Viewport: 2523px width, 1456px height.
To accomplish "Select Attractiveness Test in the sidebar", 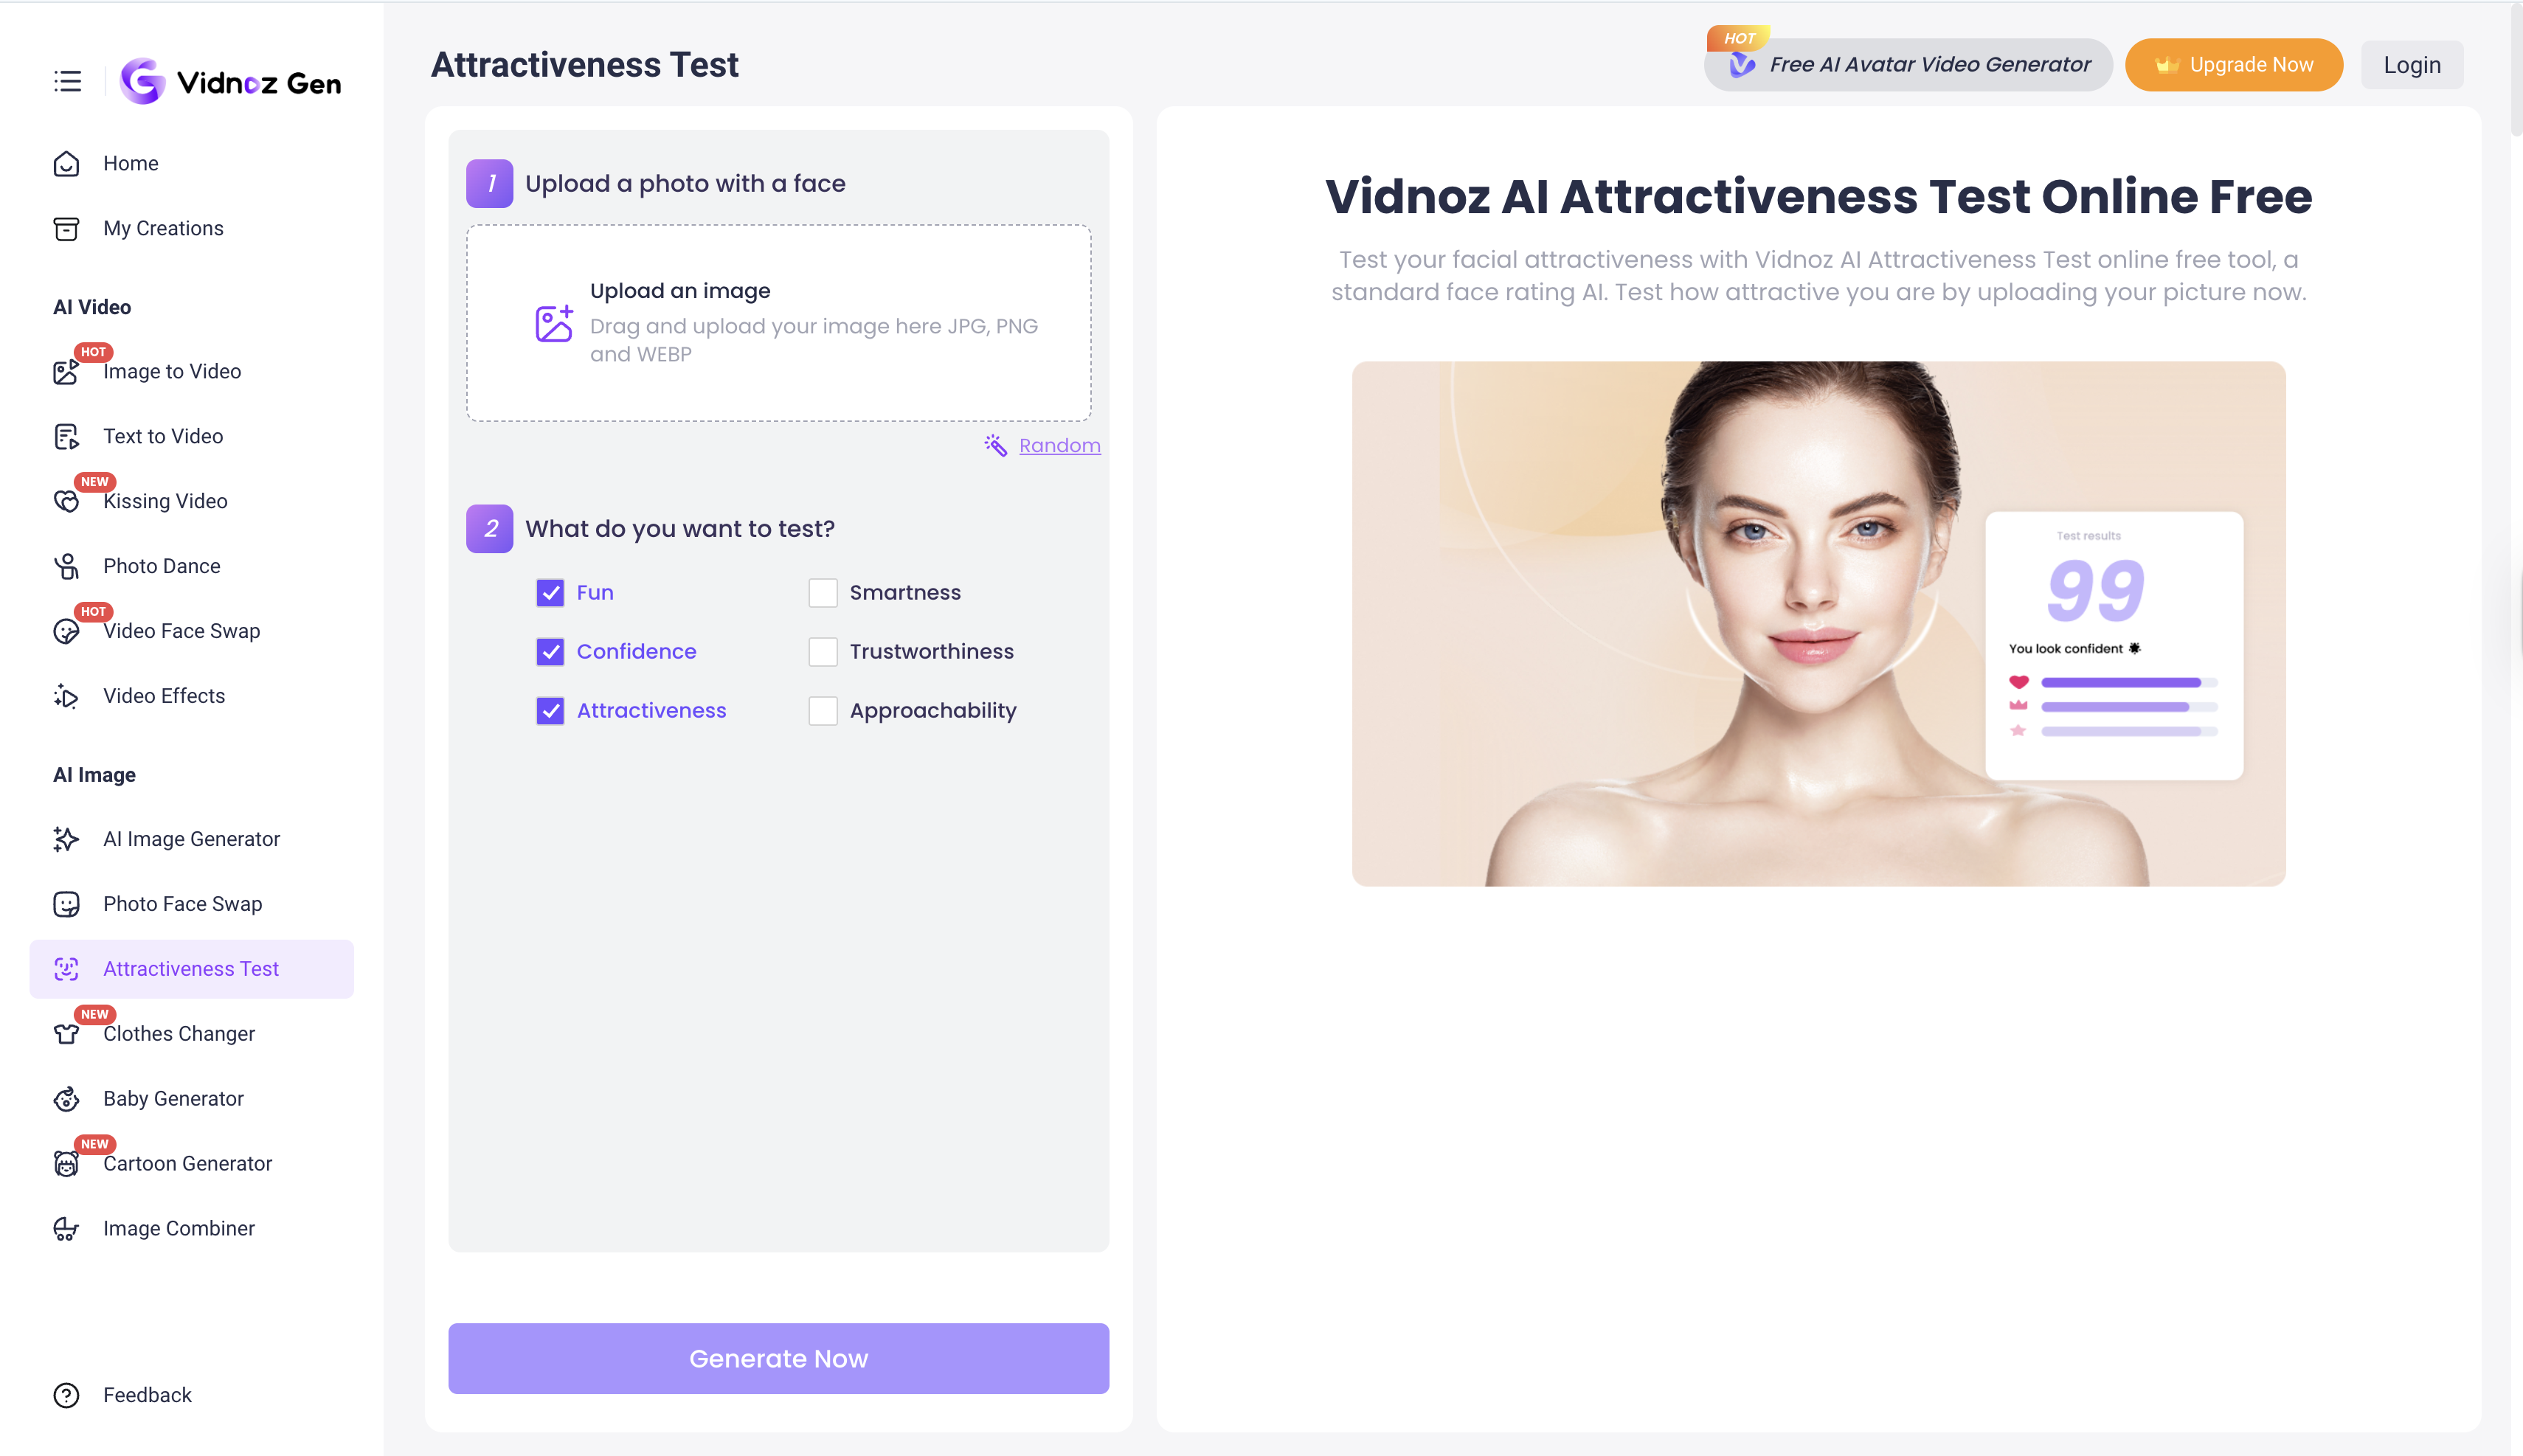I will pos(190,968).
